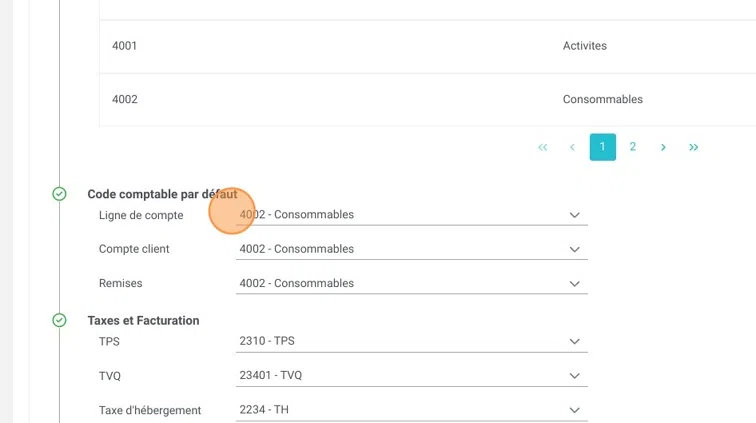The image size is (756, 423).
Task: Click the Consommables row label in table
Action: pos(603,99)
